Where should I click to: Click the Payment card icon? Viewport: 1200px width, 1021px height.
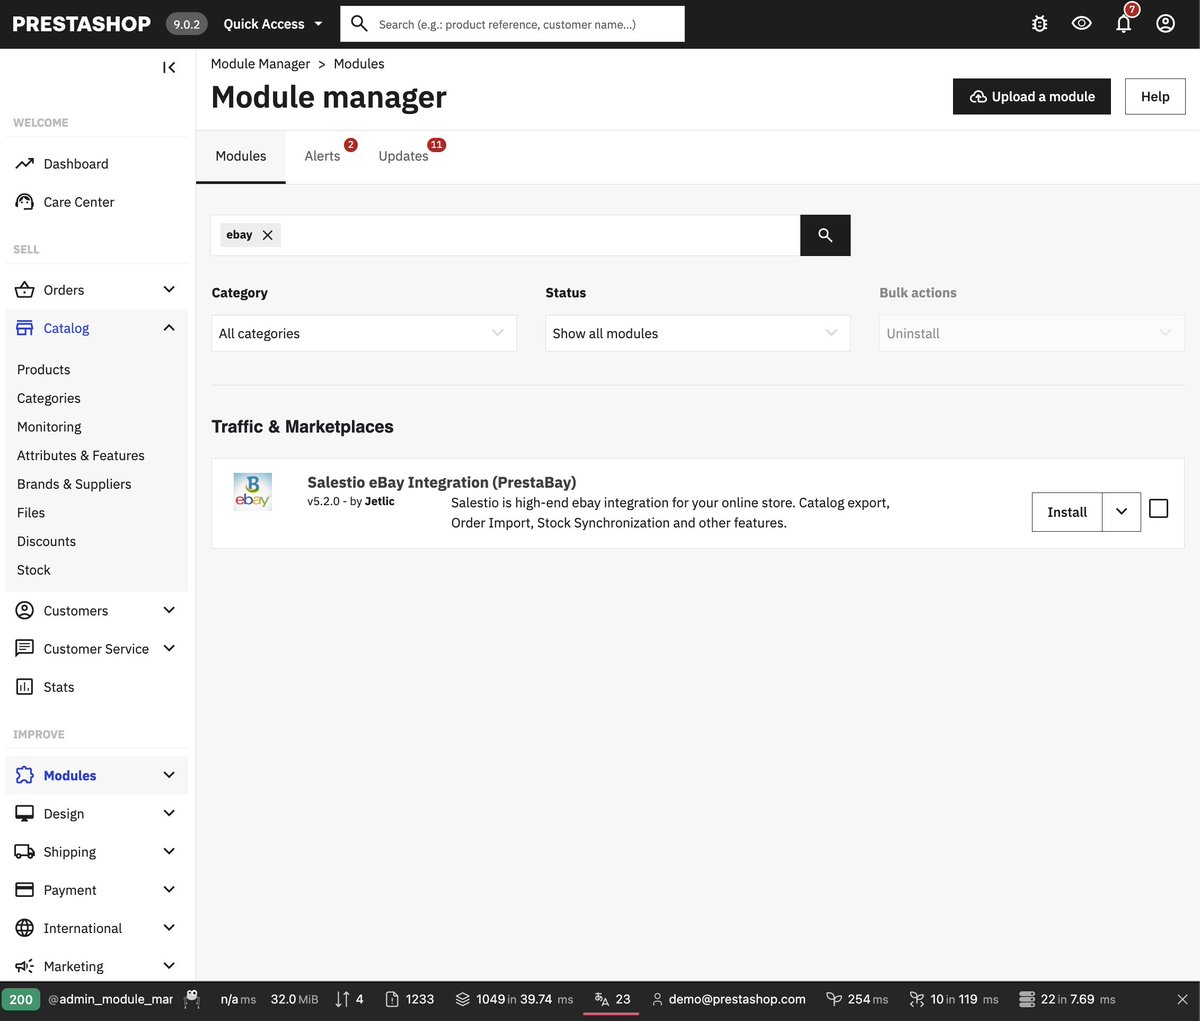pyautogui.click(x=25, y=890)
